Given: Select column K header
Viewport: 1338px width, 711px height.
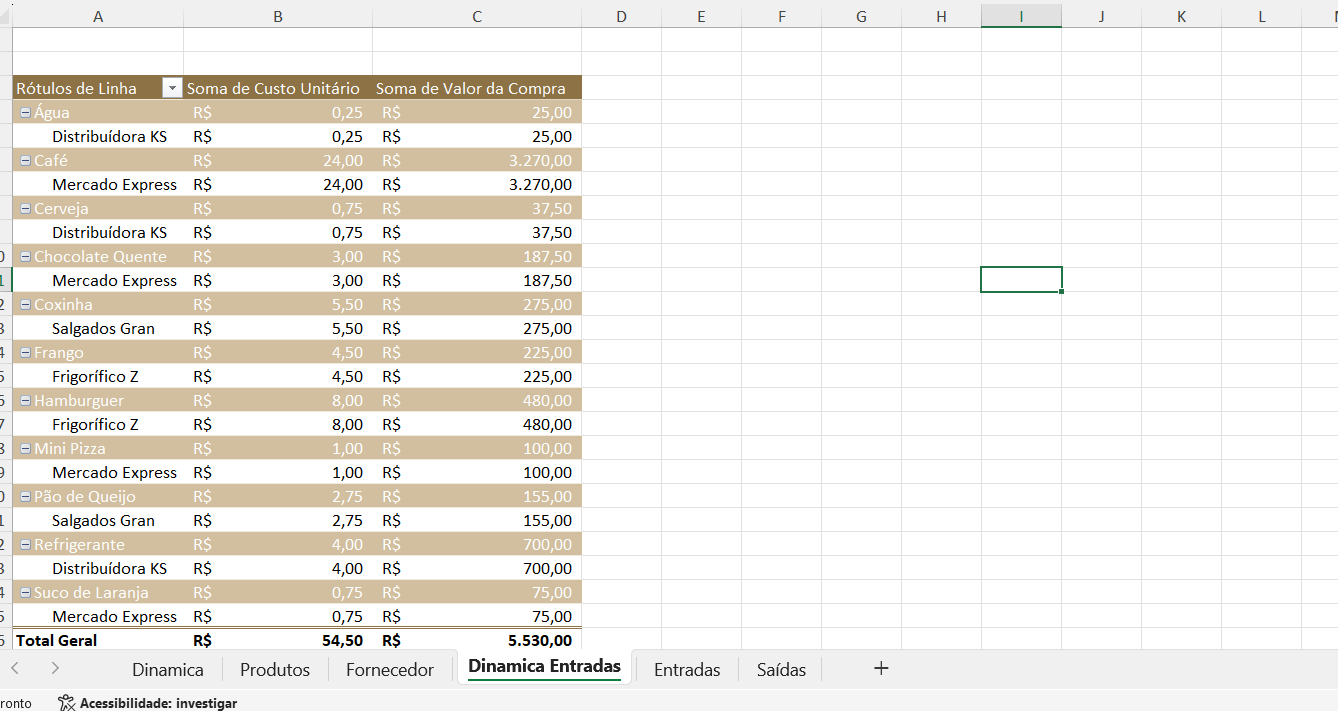Looking at the screenshot, I should pos(1181,16).
